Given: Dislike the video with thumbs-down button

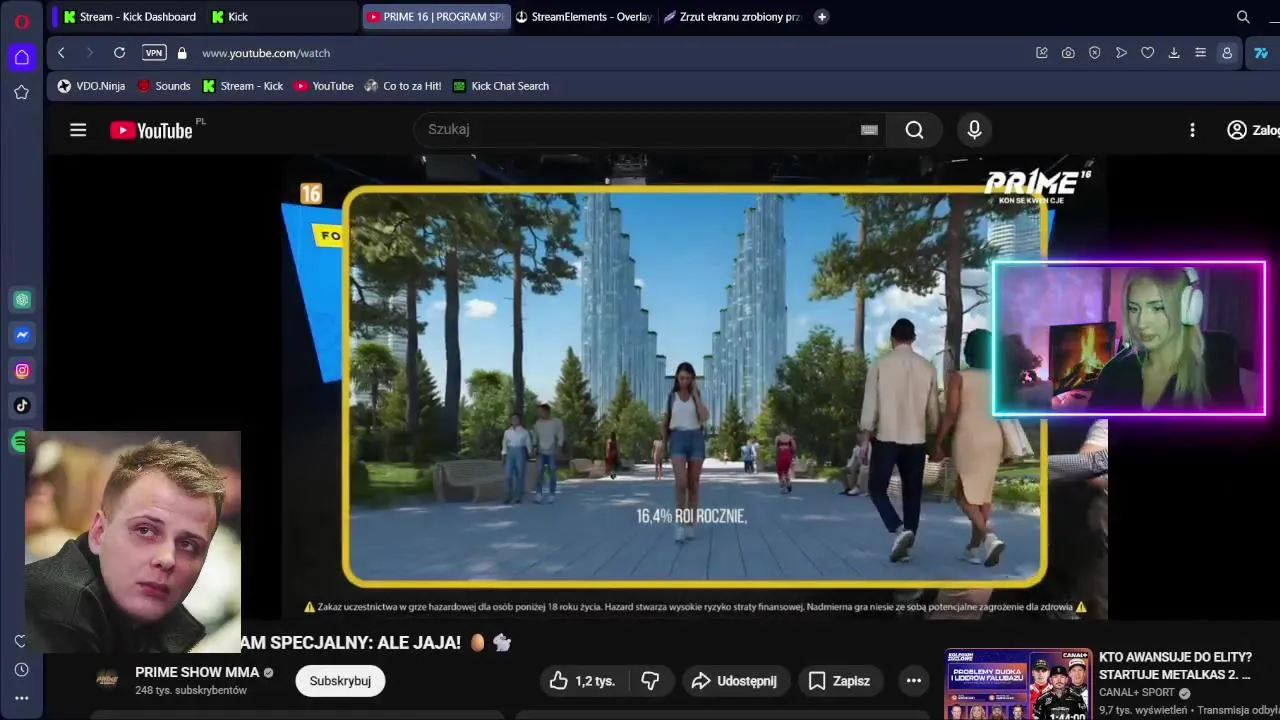Looking at the screenshot, I should pos(650,681).
